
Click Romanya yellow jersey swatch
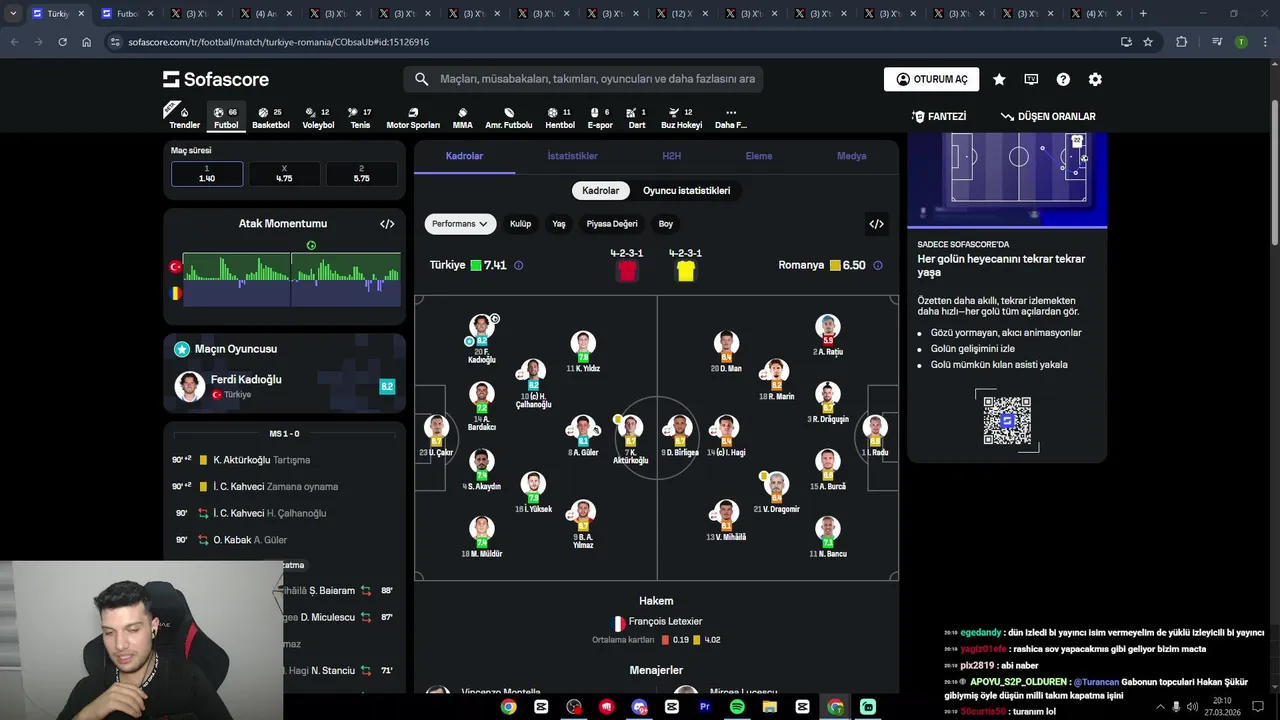pyautogui.click(x=685, y=271)
